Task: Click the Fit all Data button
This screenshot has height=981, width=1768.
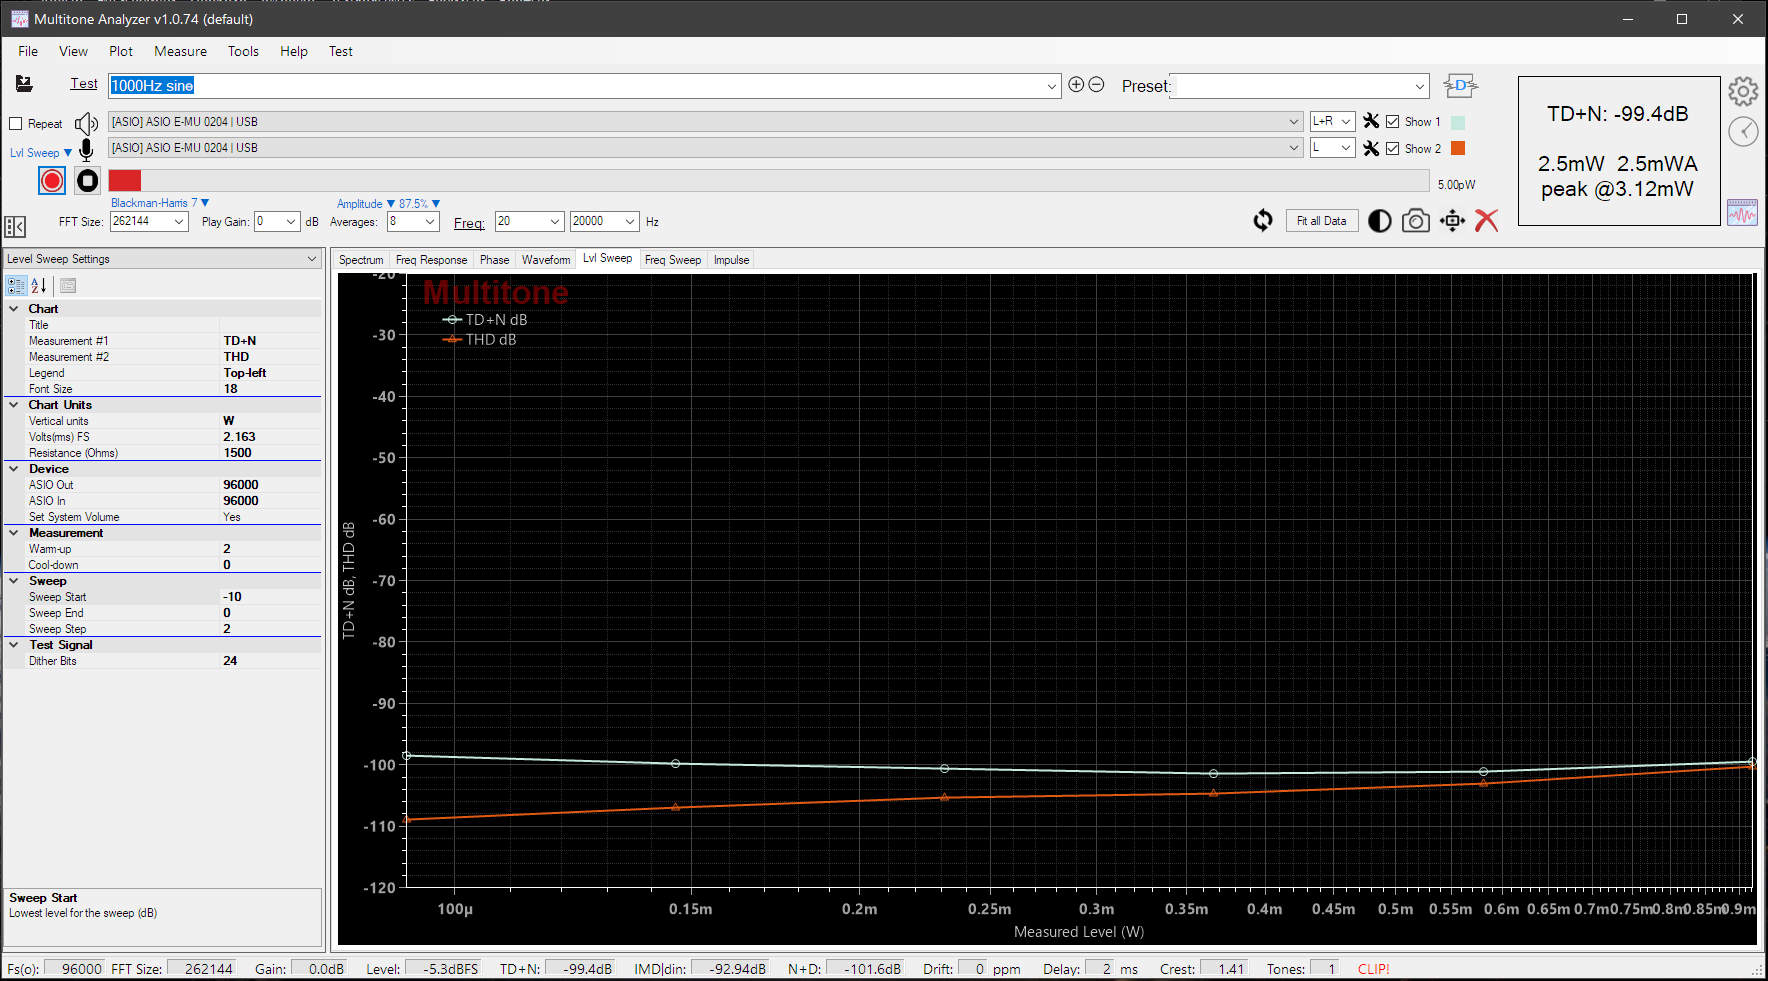Action: (1322, 221)
